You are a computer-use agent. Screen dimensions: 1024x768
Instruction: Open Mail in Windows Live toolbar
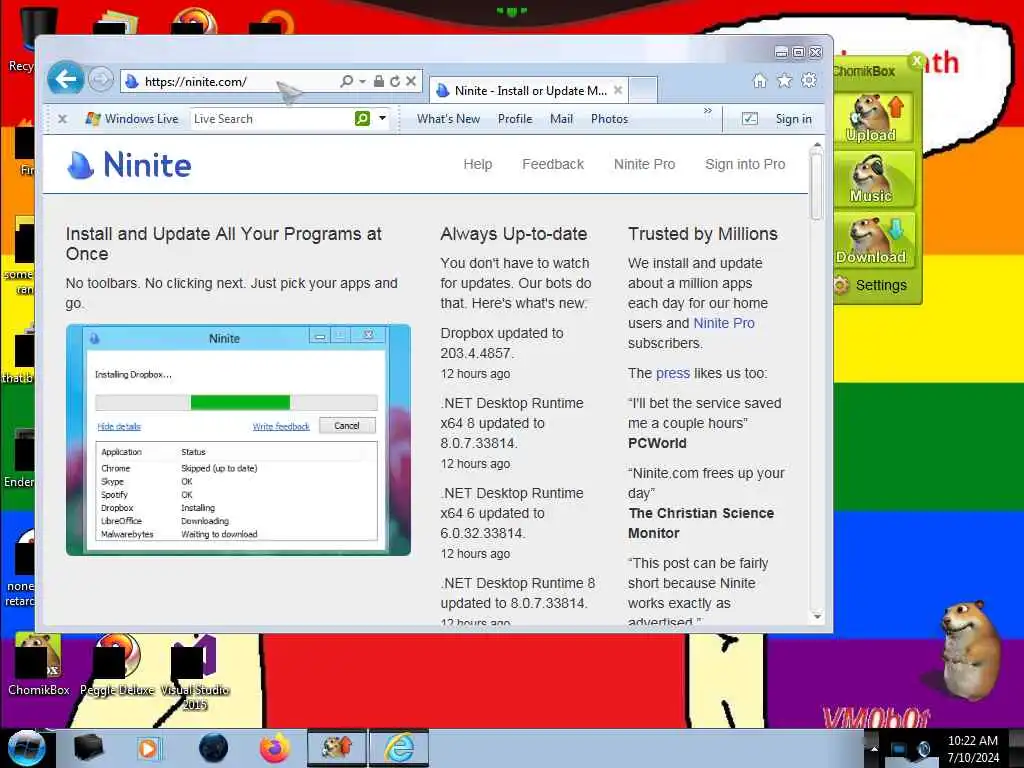(562, 119)
